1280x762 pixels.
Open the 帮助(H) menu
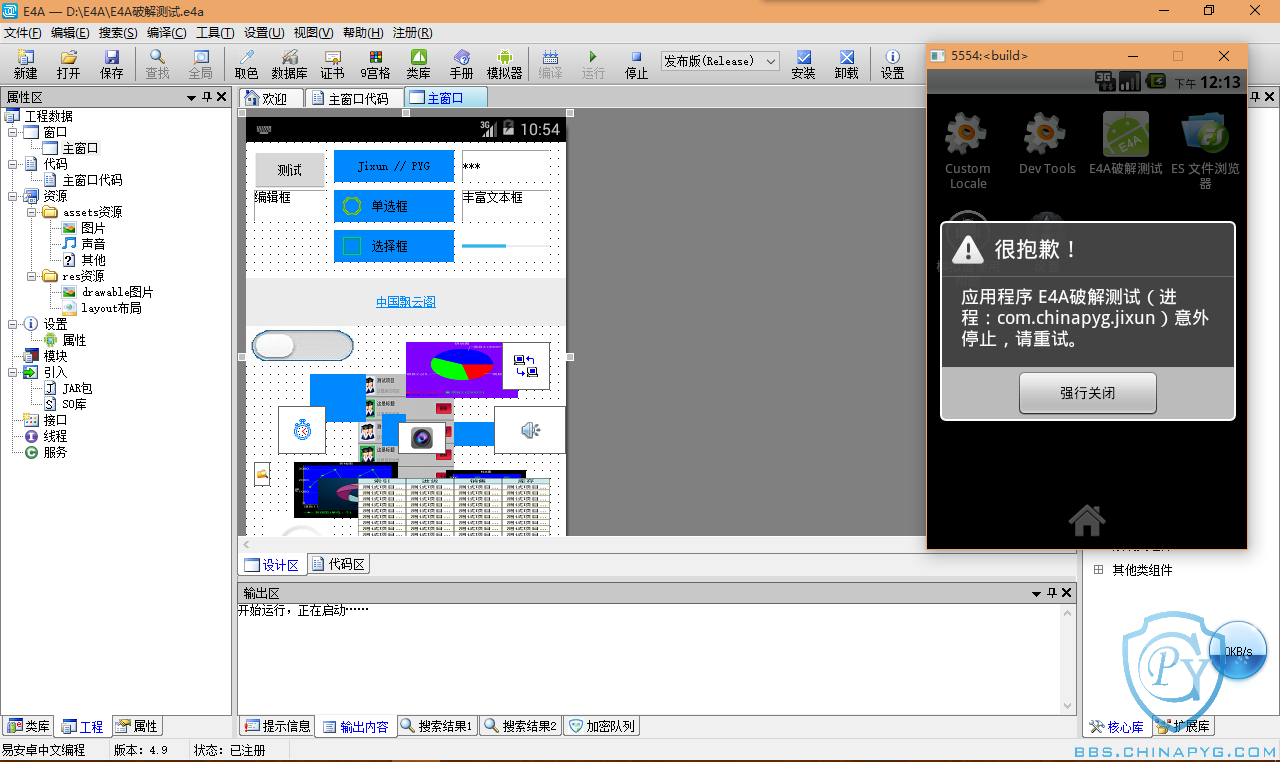point(363,33)
